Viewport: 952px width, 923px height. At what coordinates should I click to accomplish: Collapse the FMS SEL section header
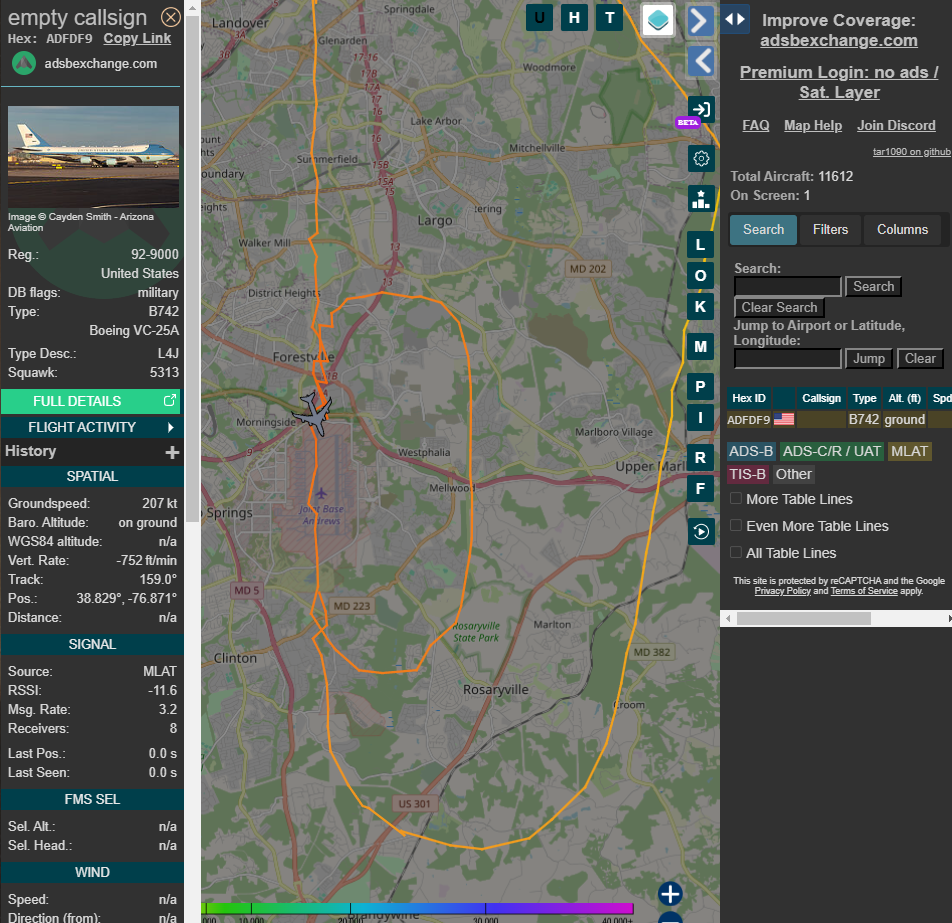(x=92, y=799)
